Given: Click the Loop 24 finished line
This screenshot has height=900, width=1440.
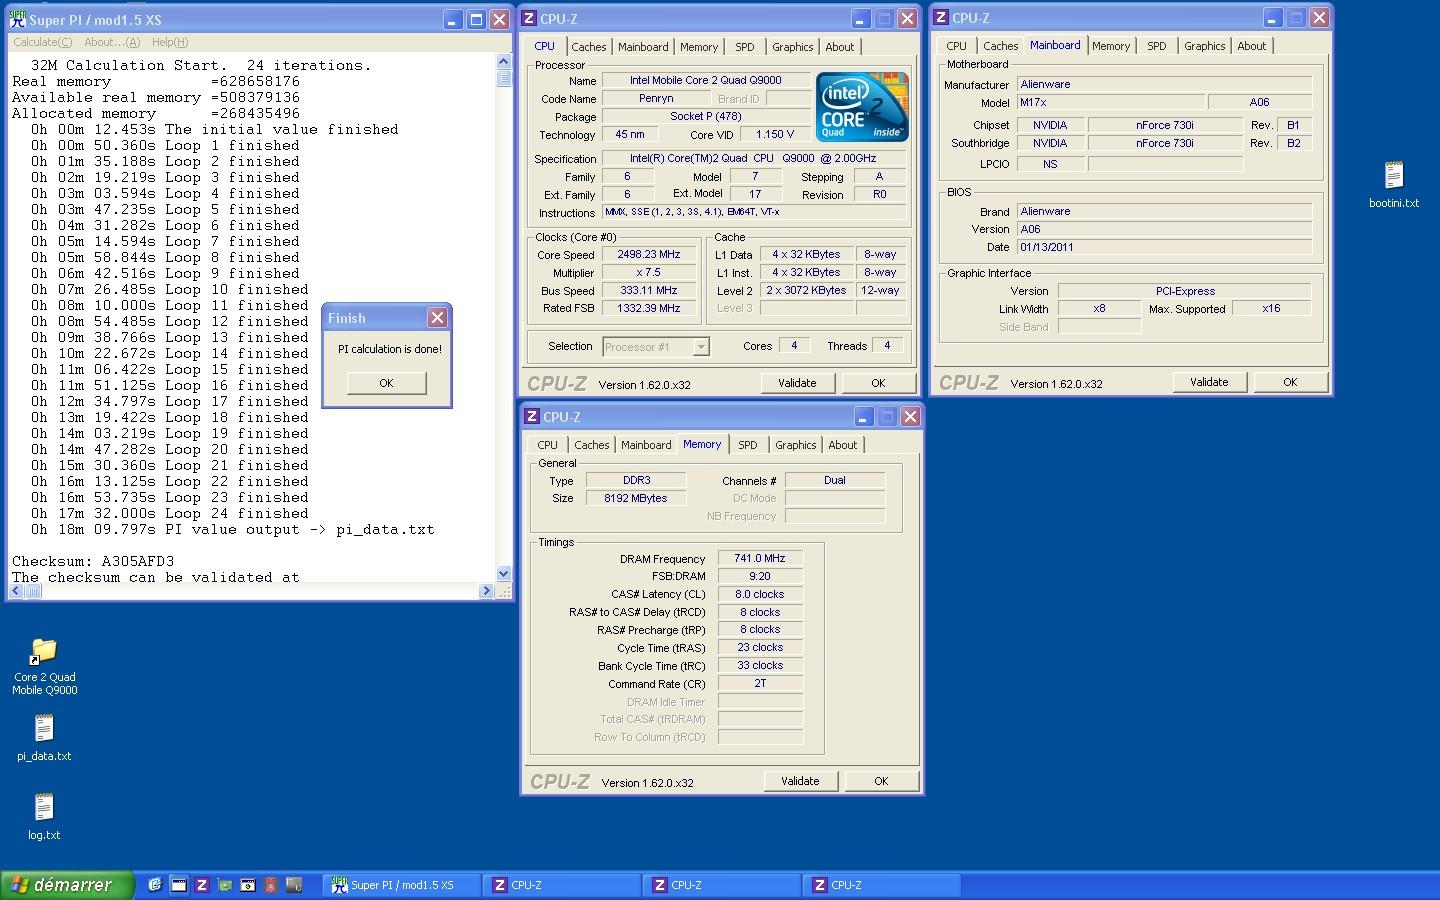Looking at the screenshot, I should [x=170, y=513].
